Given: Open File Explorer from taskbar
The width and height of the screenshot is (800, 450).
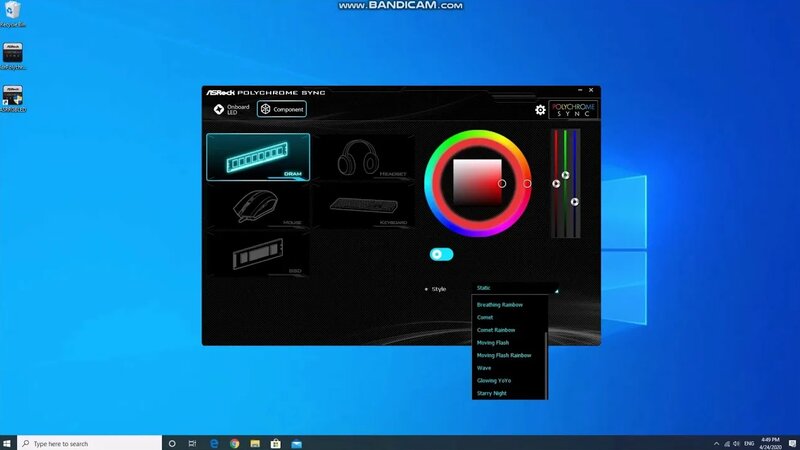Looking at the screenshot, I should click(x=255, y=443).
